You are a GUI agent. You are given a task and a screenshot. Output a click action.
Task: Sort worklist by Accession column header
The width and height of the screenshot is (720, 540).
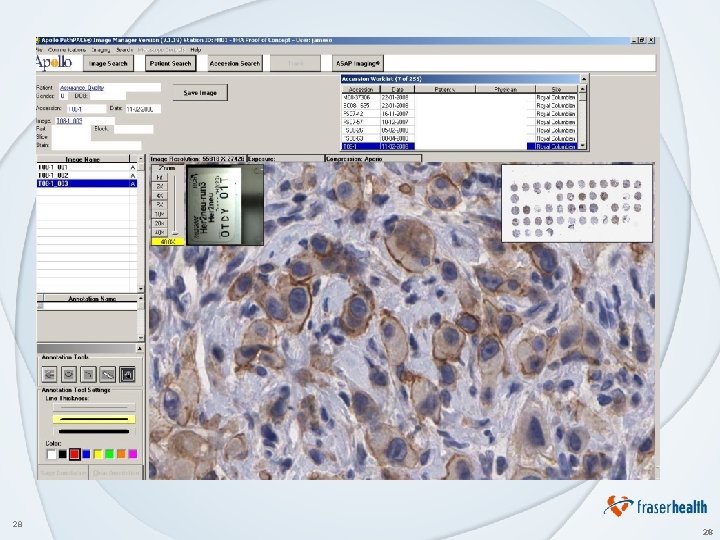tap(360, 90)
